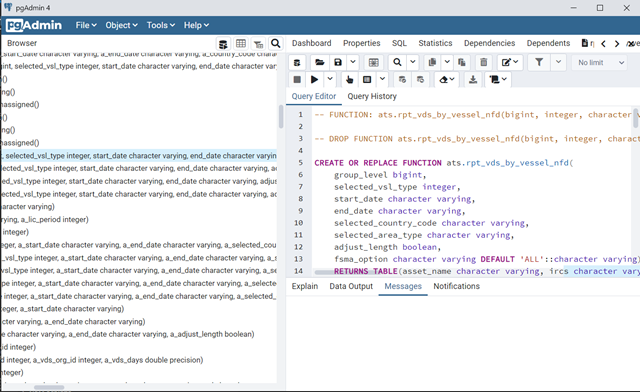Open the Query Editor tab
Viewport: 640px width, 392px height.
[313, 96]
